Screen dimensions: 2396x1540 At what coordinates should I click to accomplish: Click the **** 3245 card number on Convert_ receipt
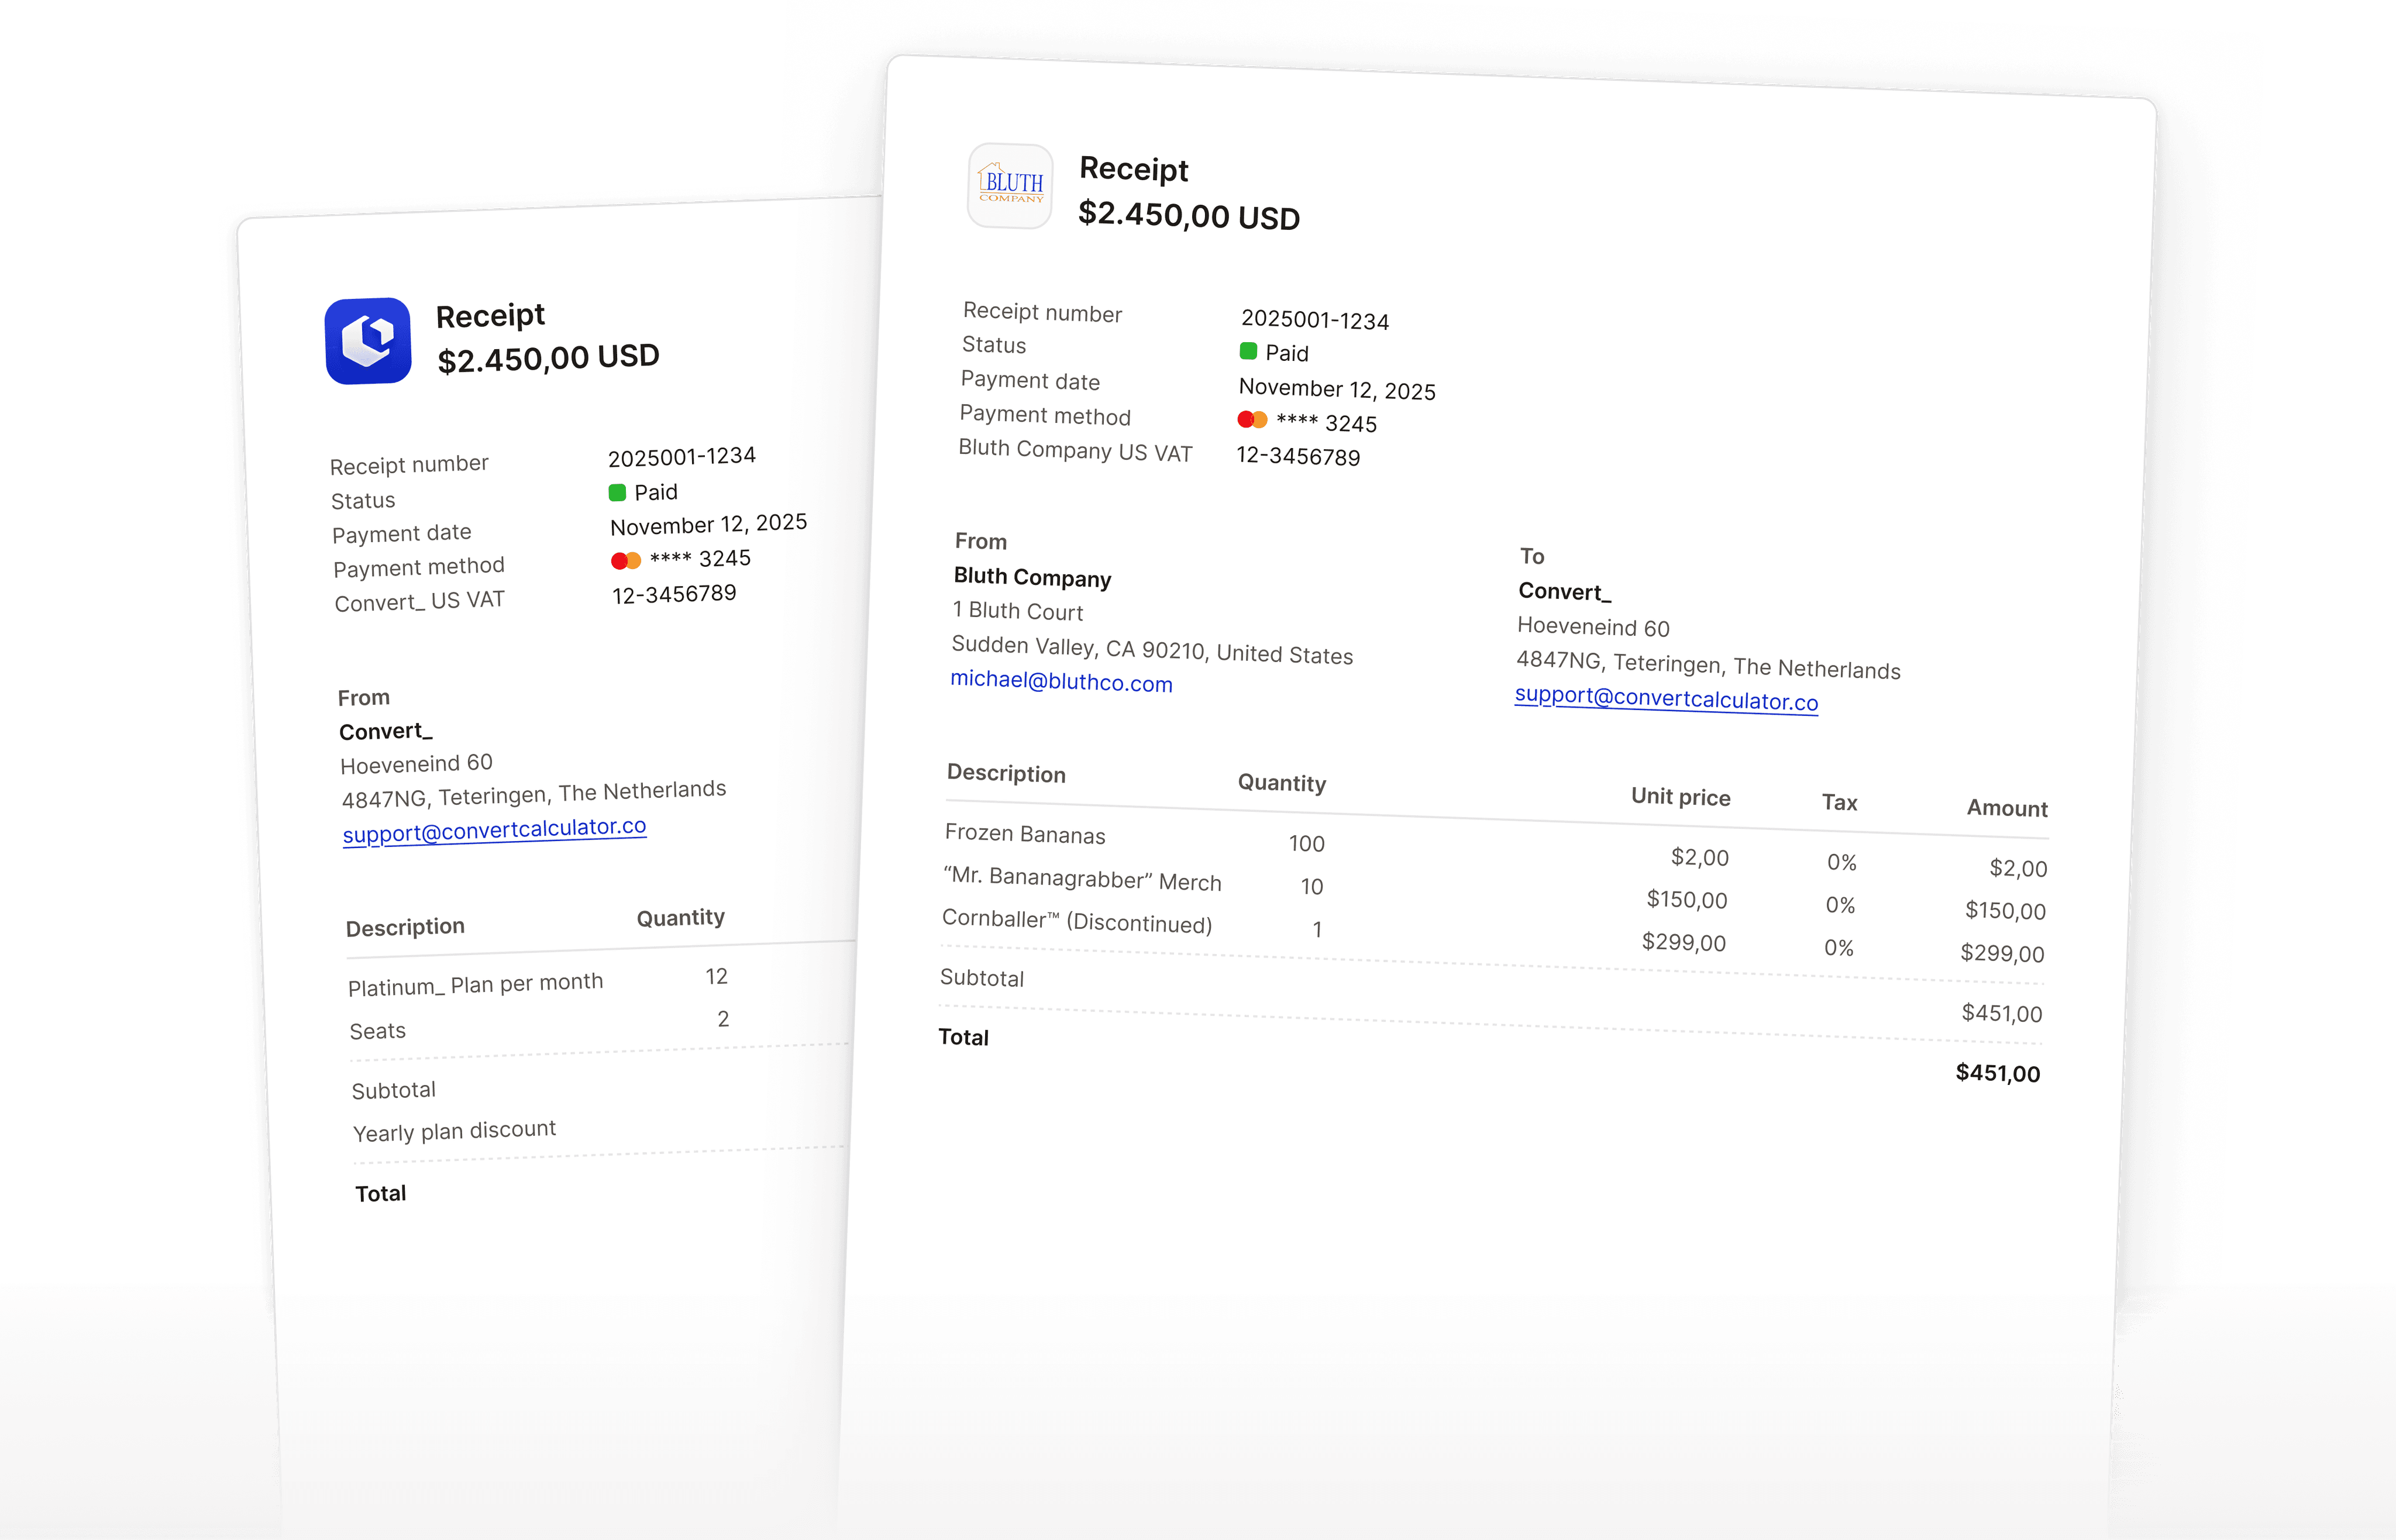coord(700,558)
